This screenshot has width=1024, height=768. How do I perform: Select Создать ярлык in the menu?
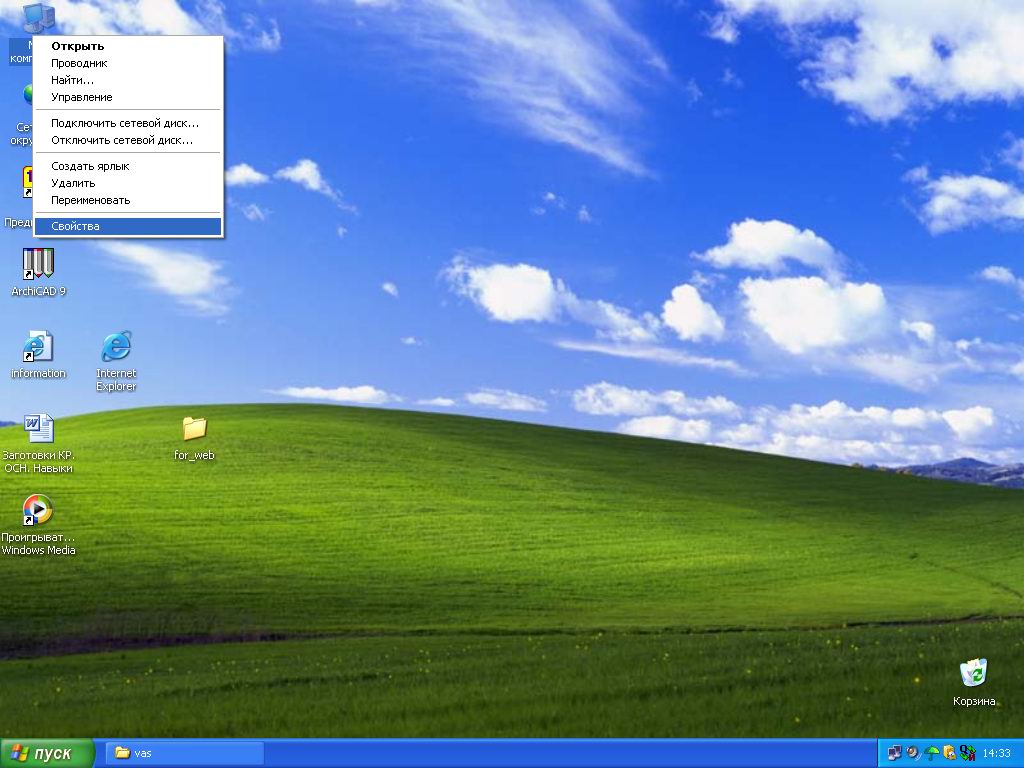pyautogui.click(x=128, y=167)
